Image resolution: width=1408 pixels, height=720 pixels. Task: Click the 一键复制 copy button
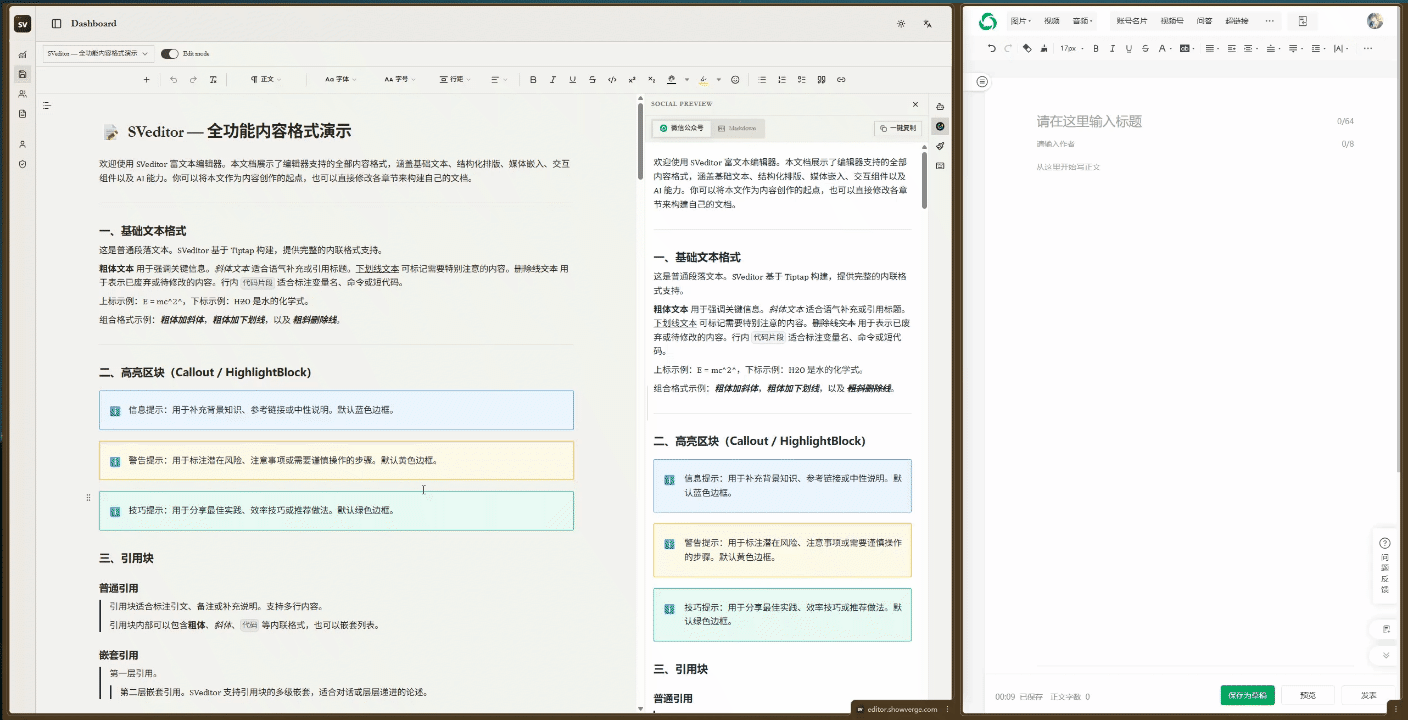(x=896, y=128)
